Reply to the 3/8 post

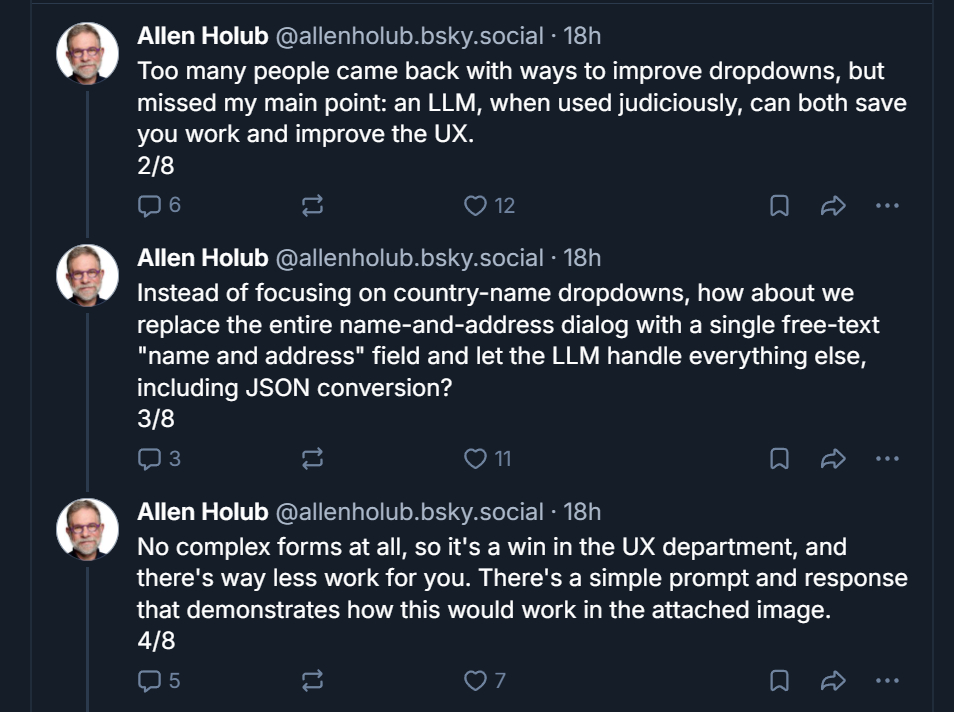tap(149, 459)
